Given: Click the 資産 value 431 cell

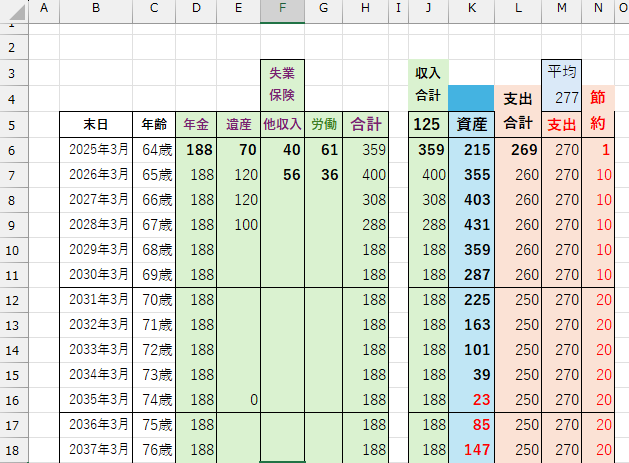Looking at the screenshot, I should point(471,225).
